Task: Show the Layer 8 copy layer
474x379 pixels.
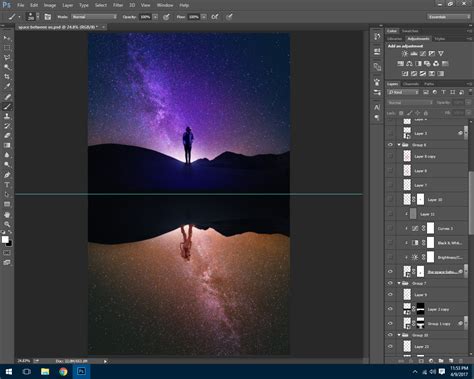Action: point(390,156)
